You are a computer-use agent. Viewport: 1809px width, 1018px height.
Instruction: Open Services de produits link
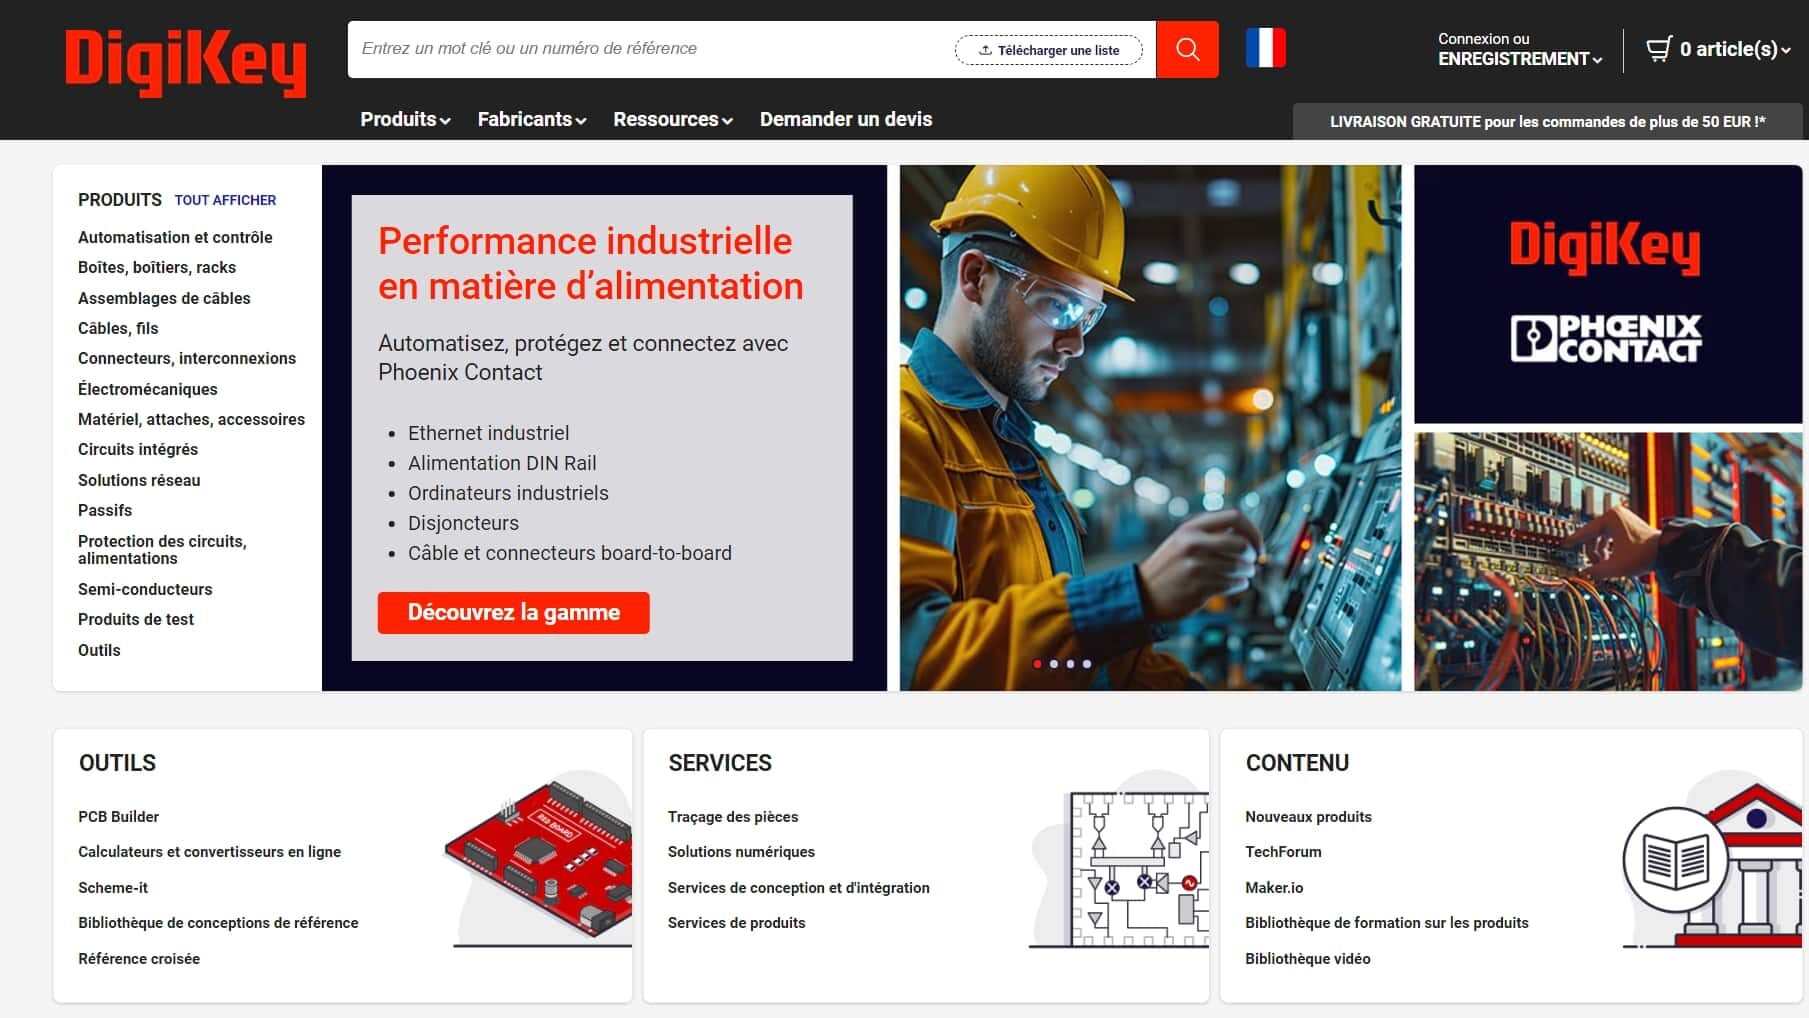click(x=736, y=923)
